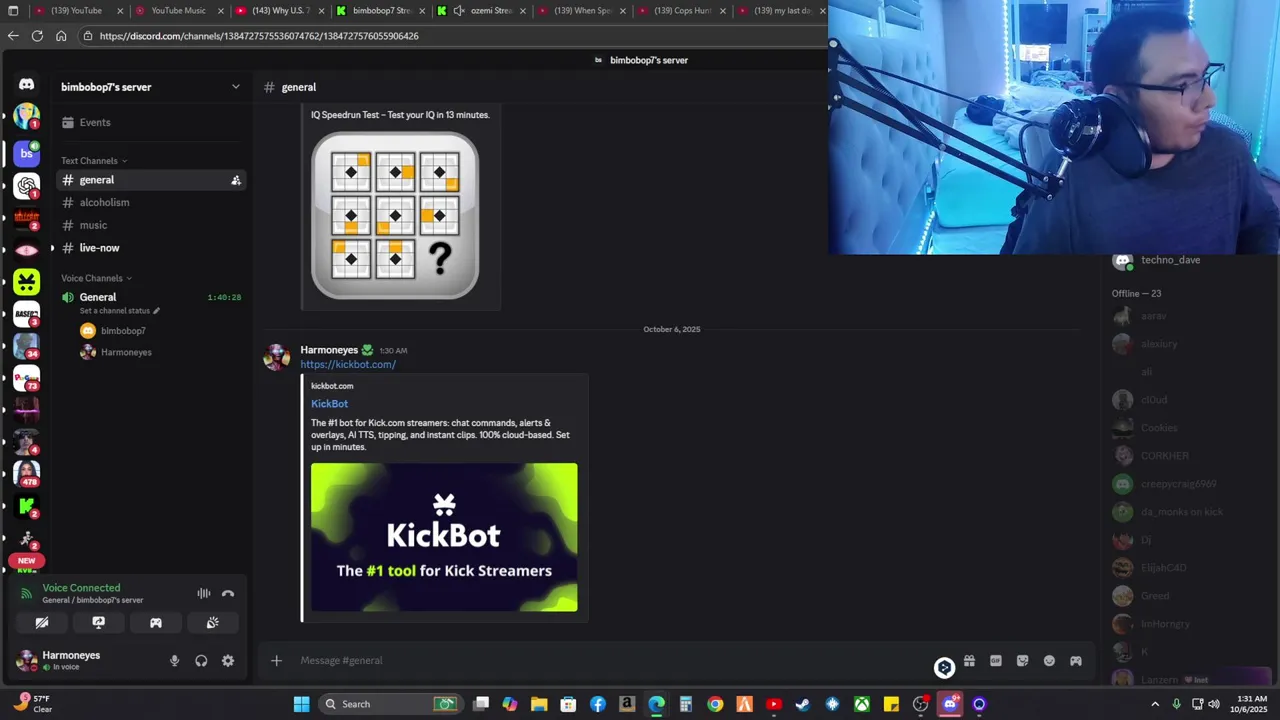
Task: Mute the microphone next to Harmoneyes
Action: (174, 660)
